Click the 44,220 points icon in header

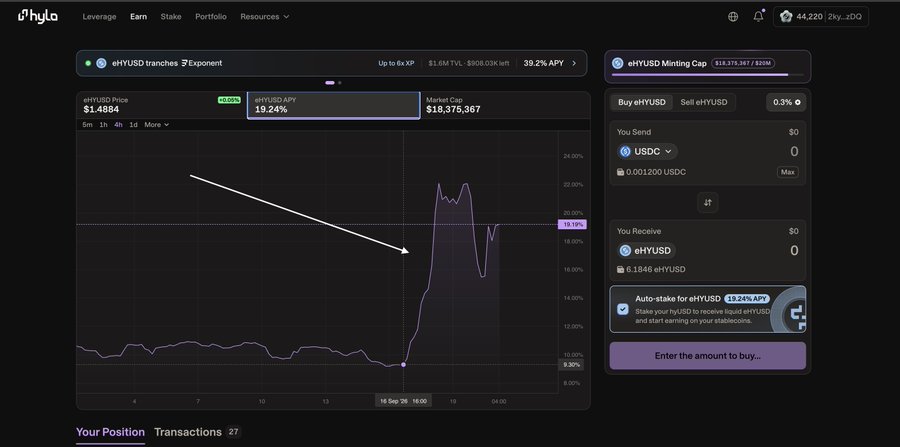(x=786, y=17)
